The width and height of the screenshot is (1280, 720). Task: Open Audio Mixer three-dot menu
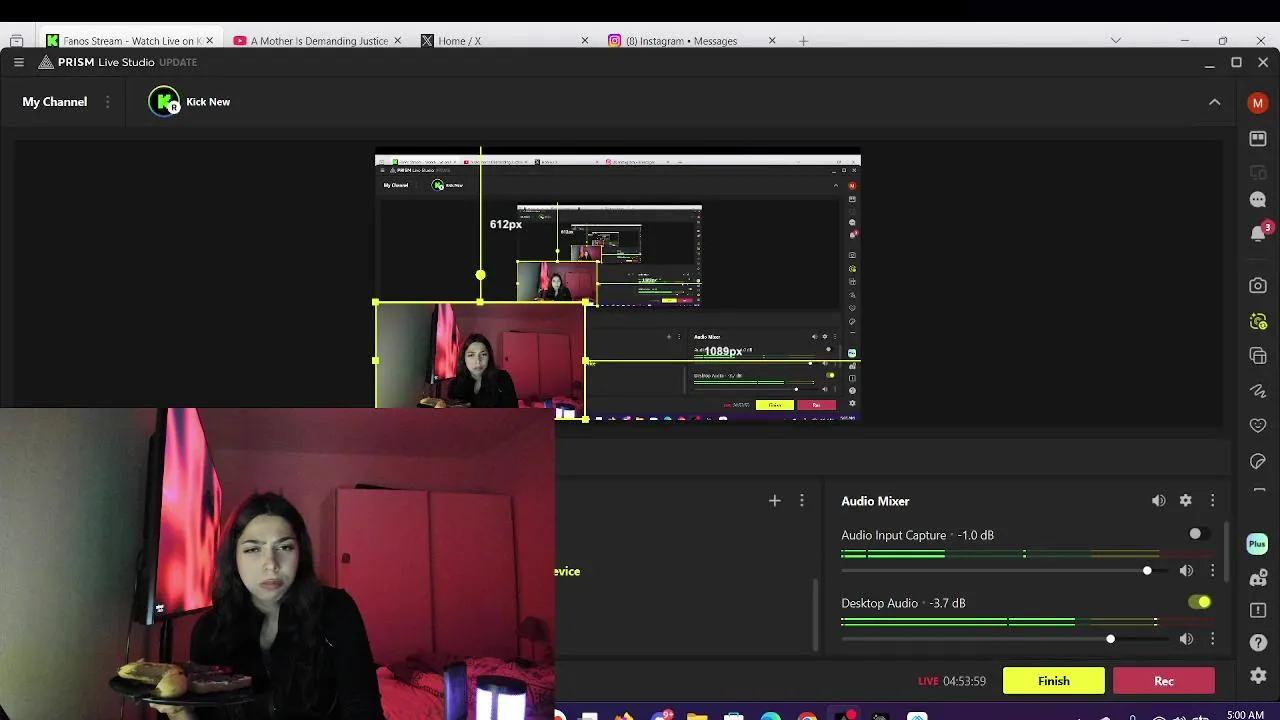tap(1212, 501)
